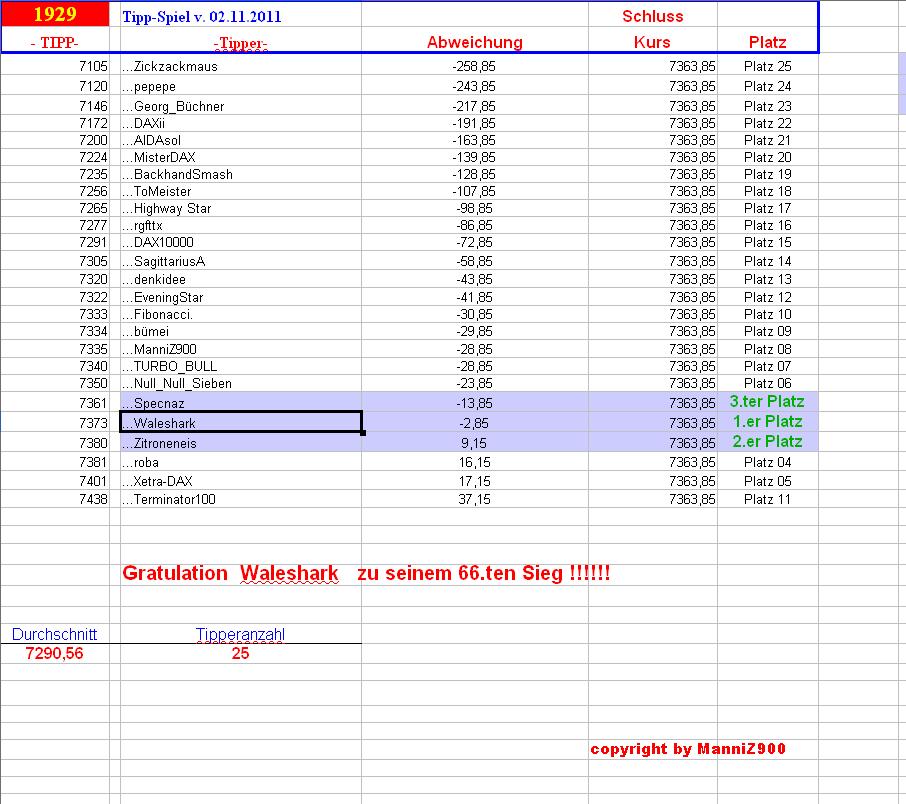The height and width of the screenshot is (804, 906).
Task: Select the outlined Waleshark cell
Action: [240, 422]
